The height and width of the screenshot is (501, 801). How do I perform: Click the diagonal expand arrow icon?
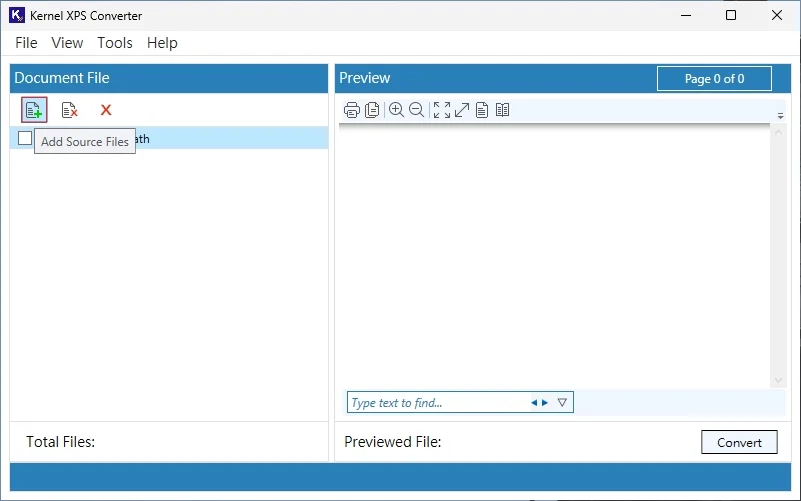click(462, 110)
